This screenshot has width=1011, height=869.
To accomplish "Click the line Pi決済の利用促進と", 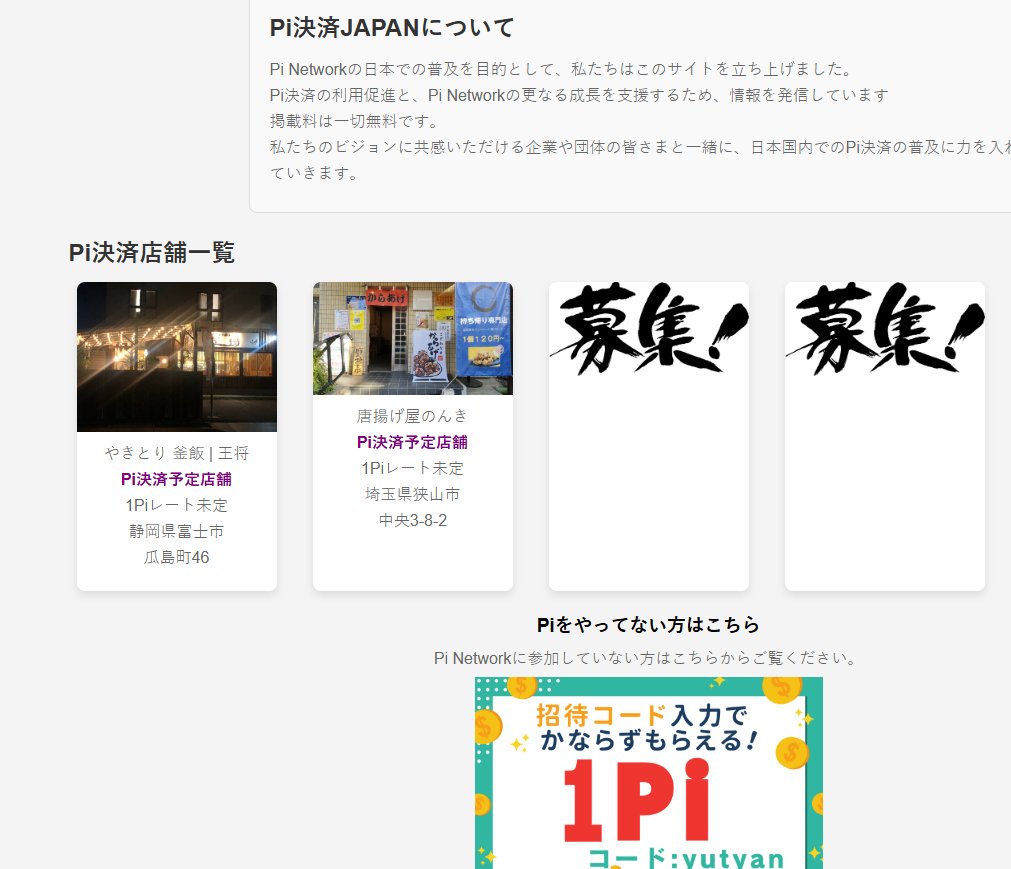I will (x=579, y=95).
